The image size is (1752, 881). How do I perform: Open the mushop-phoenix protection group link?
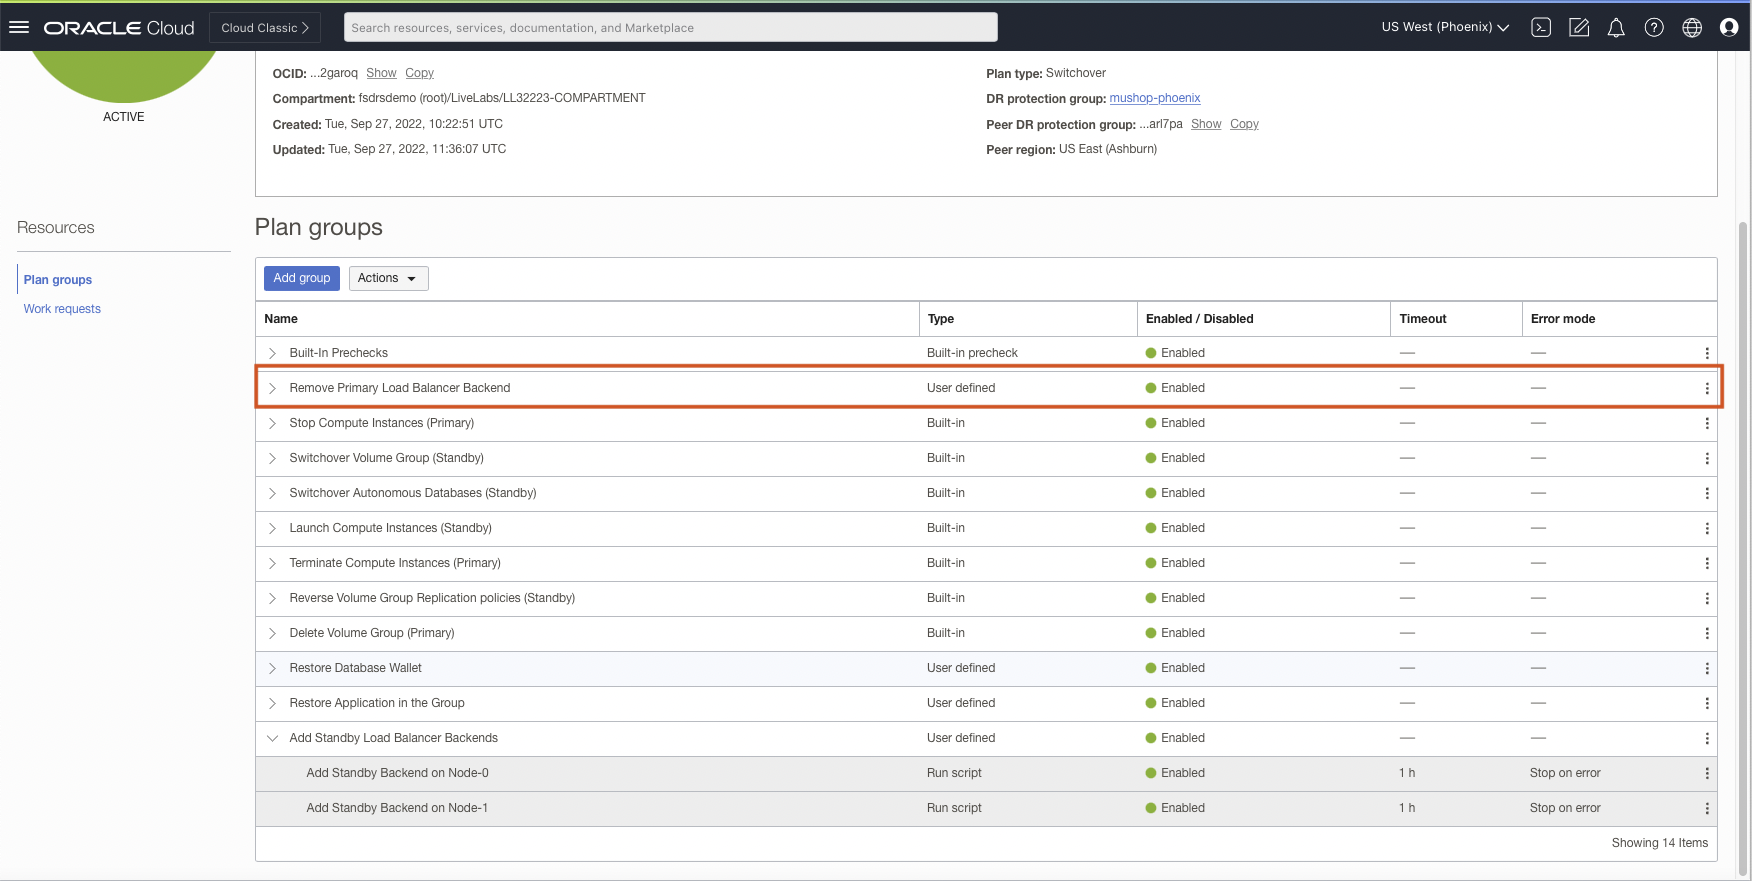point(1154,98)
